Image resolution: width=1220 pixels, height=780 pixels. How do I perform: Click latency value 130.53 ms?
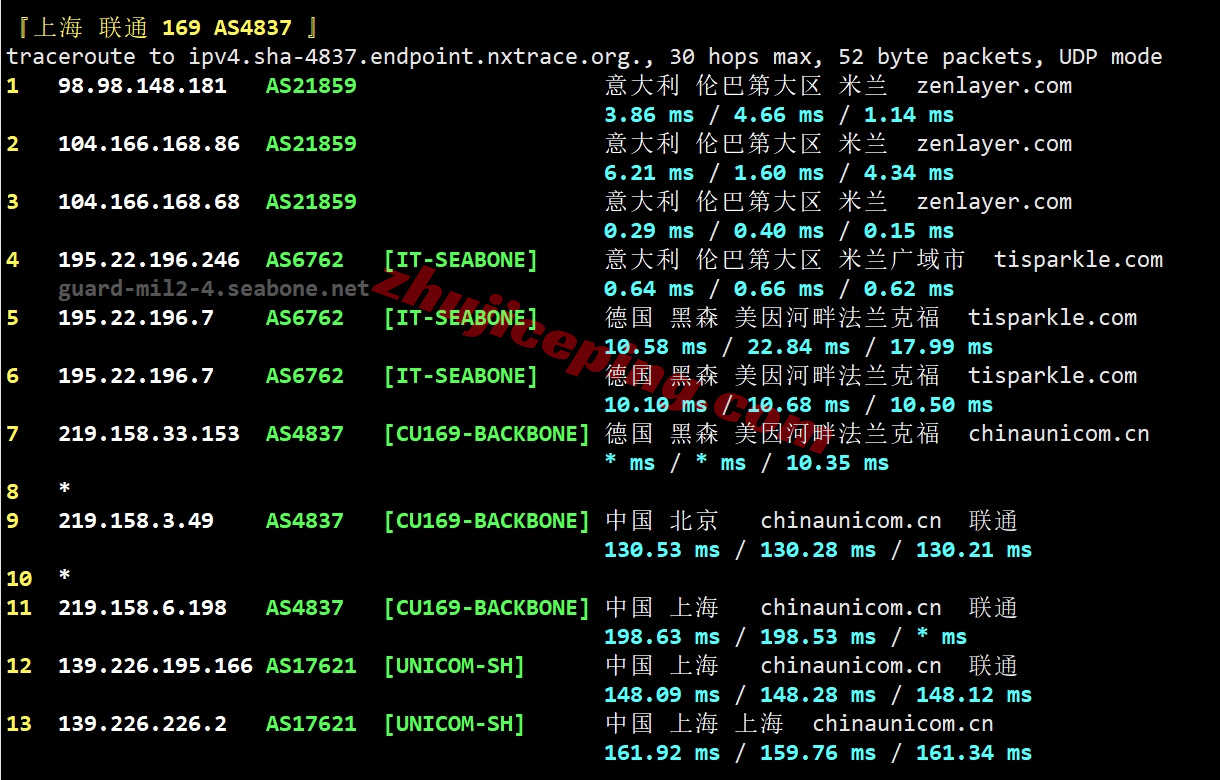662,550
